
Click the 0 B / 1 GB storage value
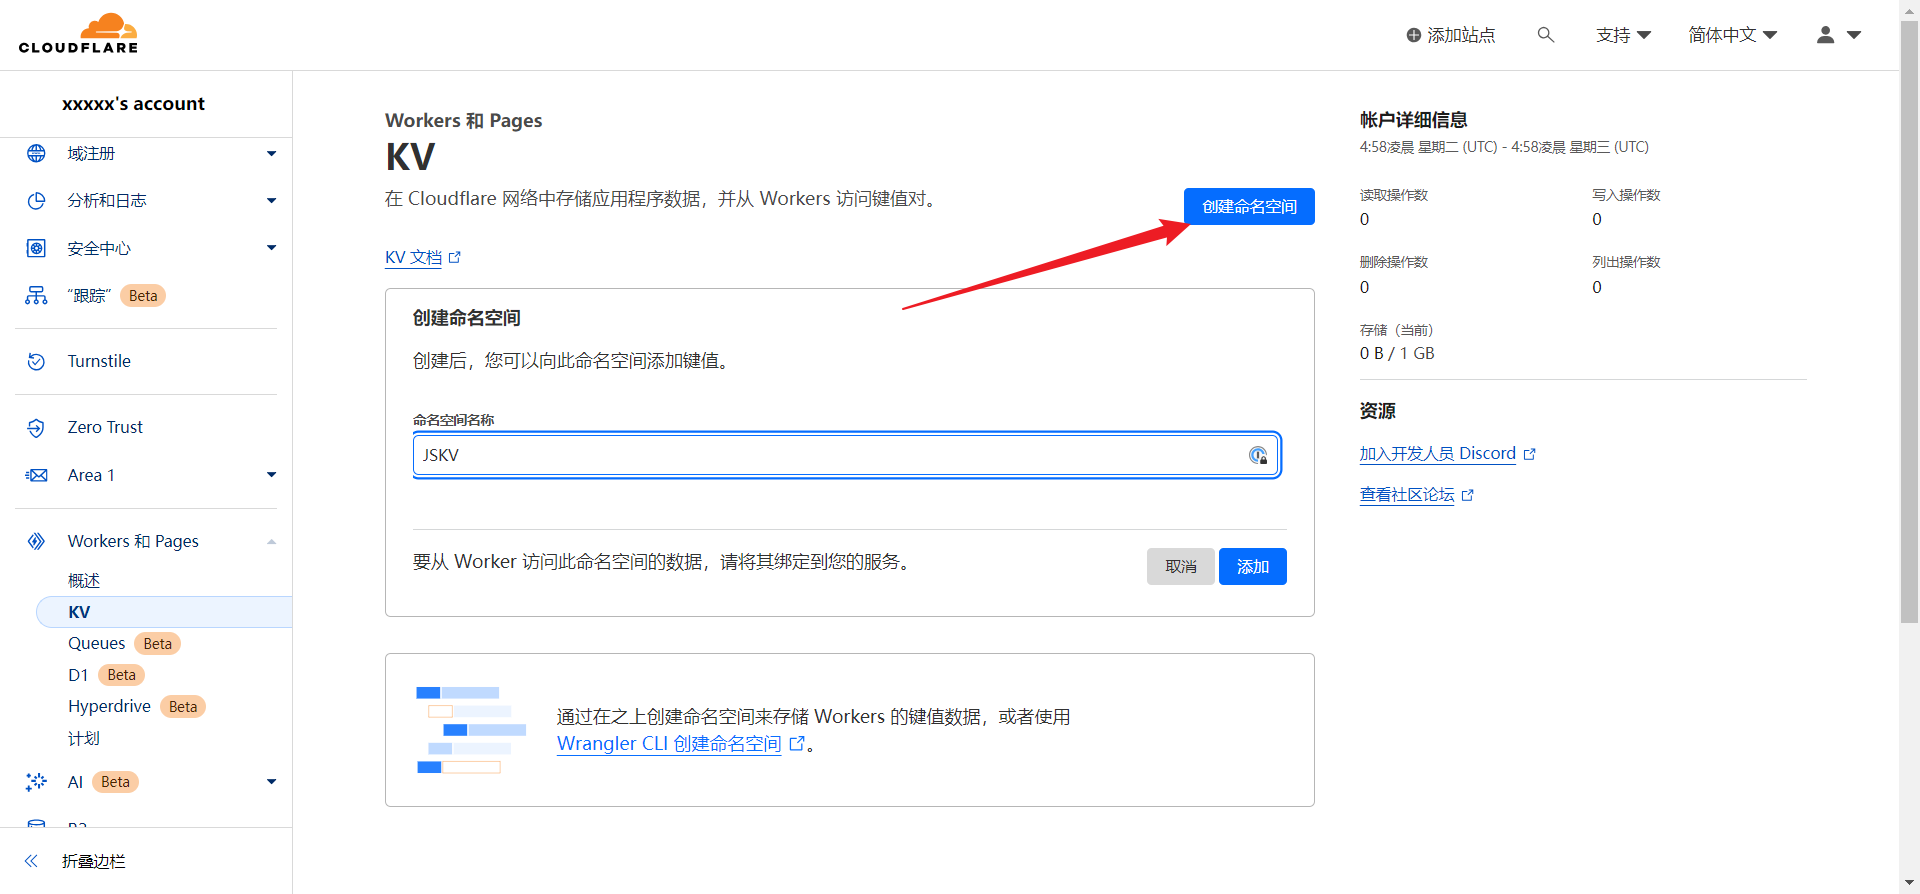tap(1397, 353)
